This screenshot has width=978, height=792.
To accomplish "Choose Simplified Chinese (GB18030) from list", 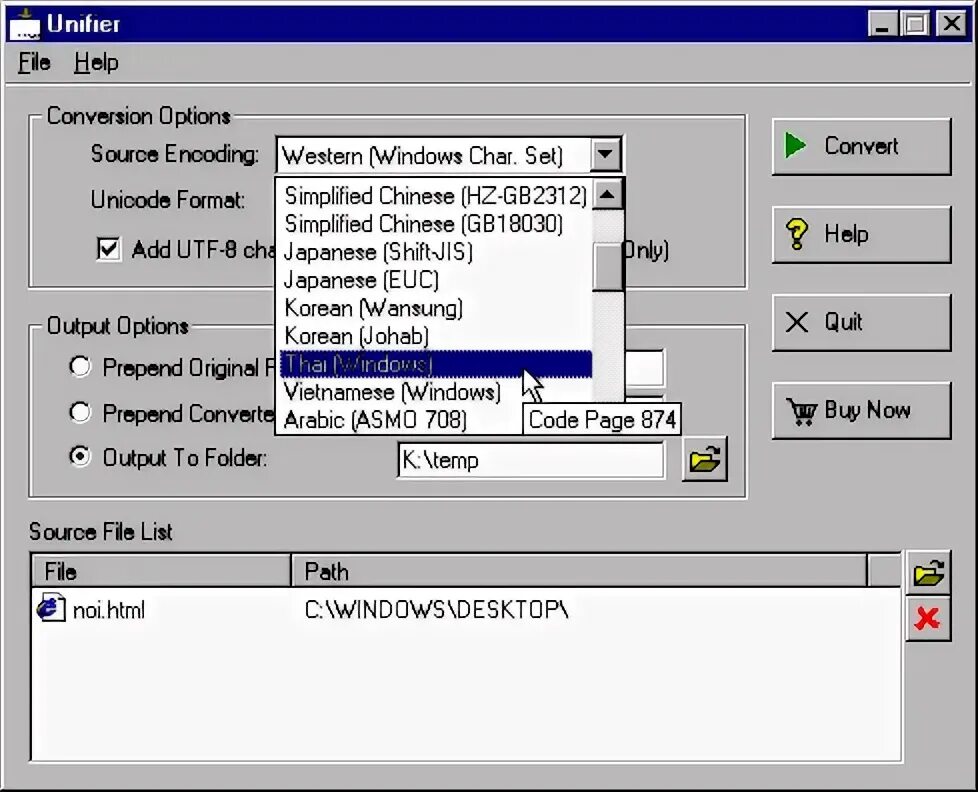I will pyautogui.click(x=435, y=224).
